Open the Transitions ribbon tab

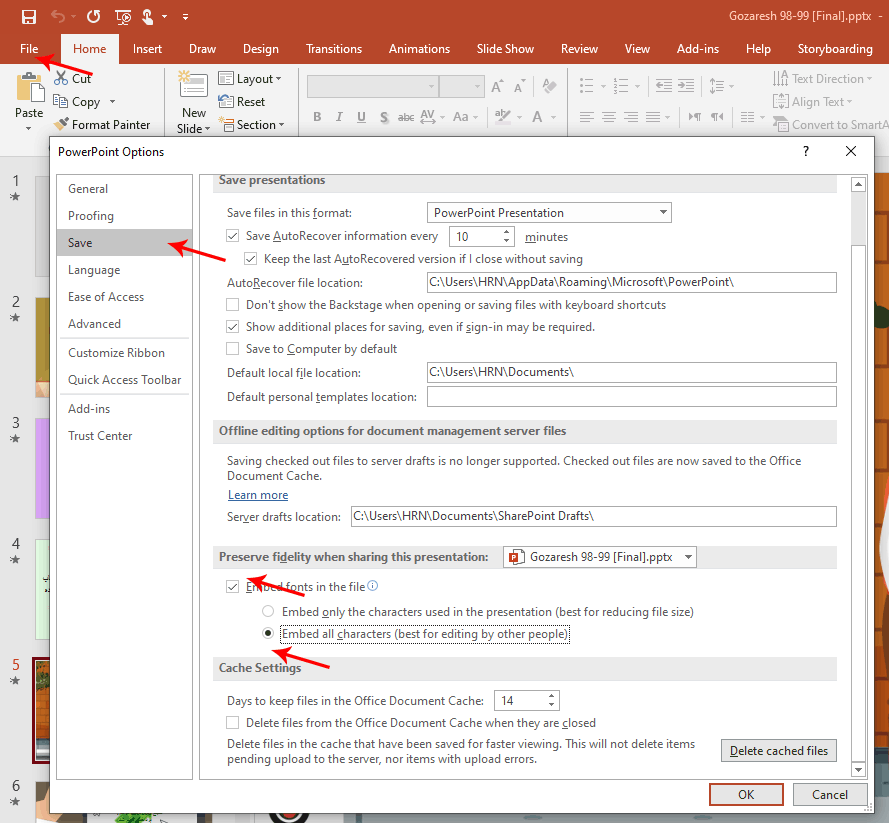pos(334,49)
